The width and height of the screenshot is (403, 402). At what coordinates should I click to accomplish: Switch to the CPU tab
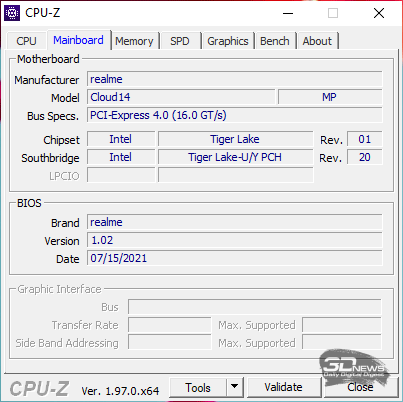tap(26, 41)
